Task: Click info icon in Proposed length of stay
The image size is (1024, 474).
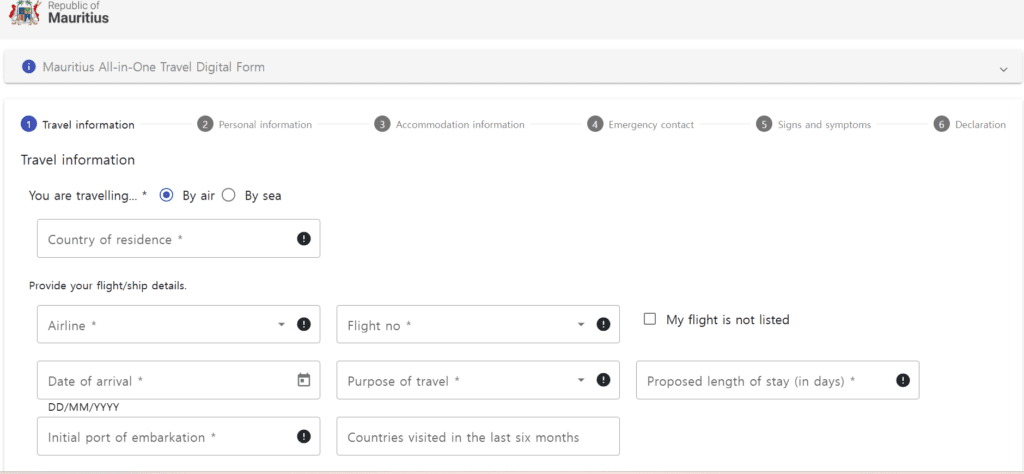Action: 903,380
